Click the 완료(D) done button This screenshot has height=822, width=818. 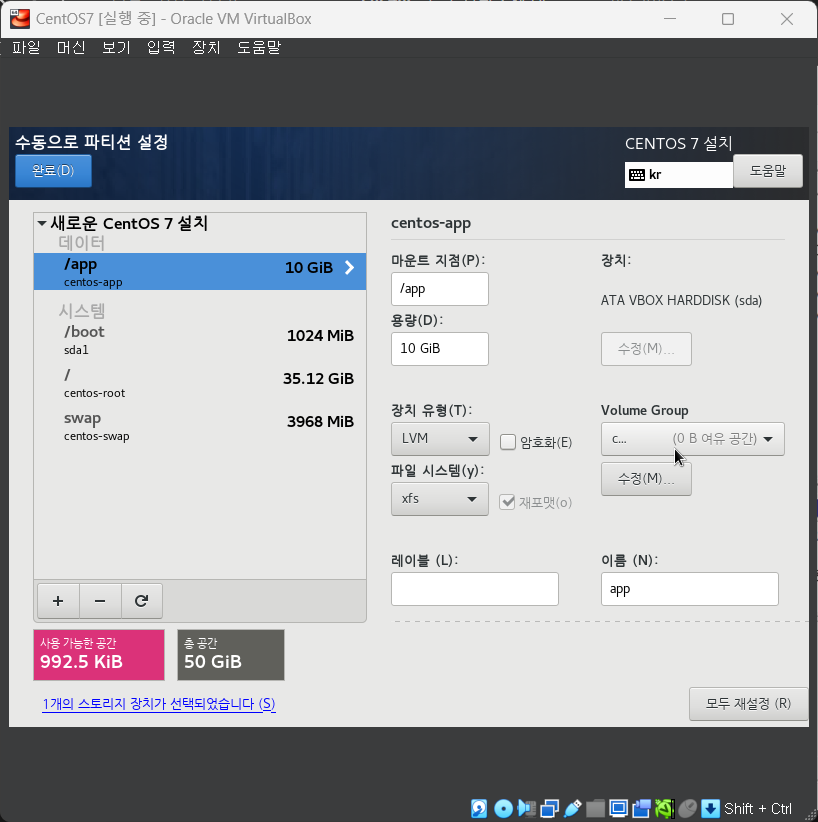point(53,171)
